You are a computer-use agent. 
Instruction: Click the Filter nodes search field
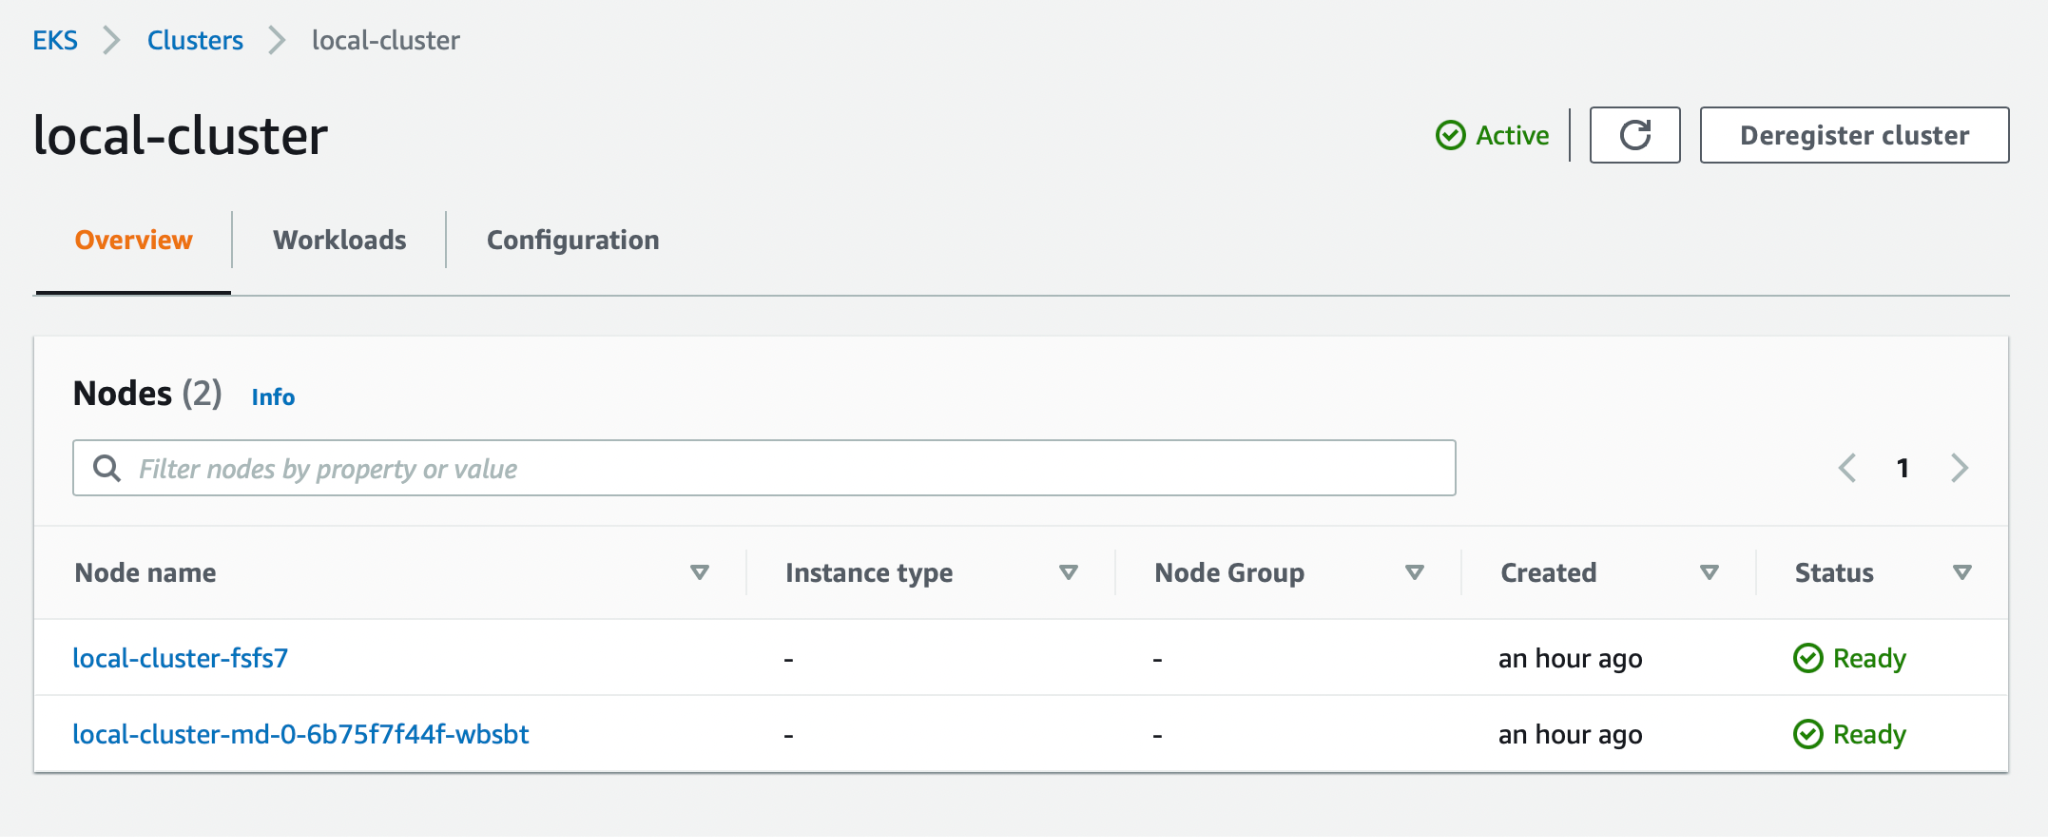click(780, 468)
